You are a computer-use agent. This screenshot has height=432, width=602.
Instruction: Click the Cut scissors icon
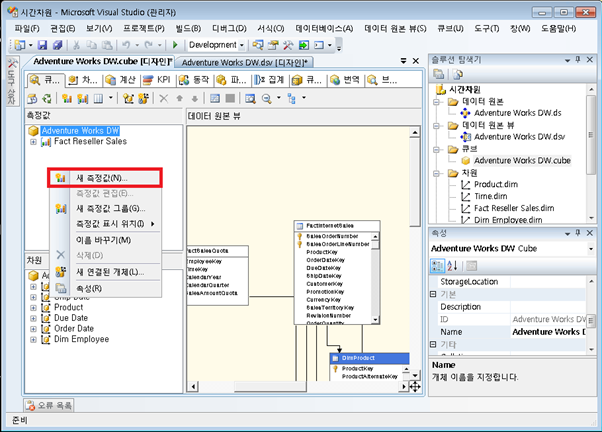pyautogui.click(x=76, y=45)
